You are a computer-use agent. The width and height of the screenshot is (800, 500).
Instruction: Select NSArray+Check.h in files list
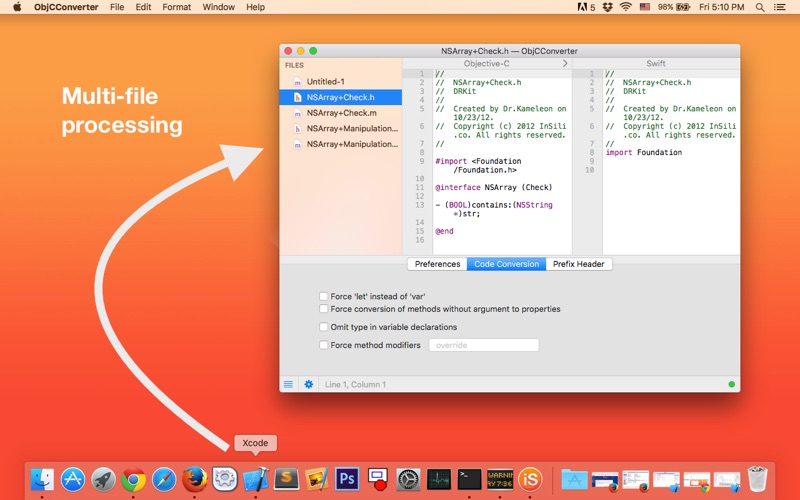click(341, 97)
